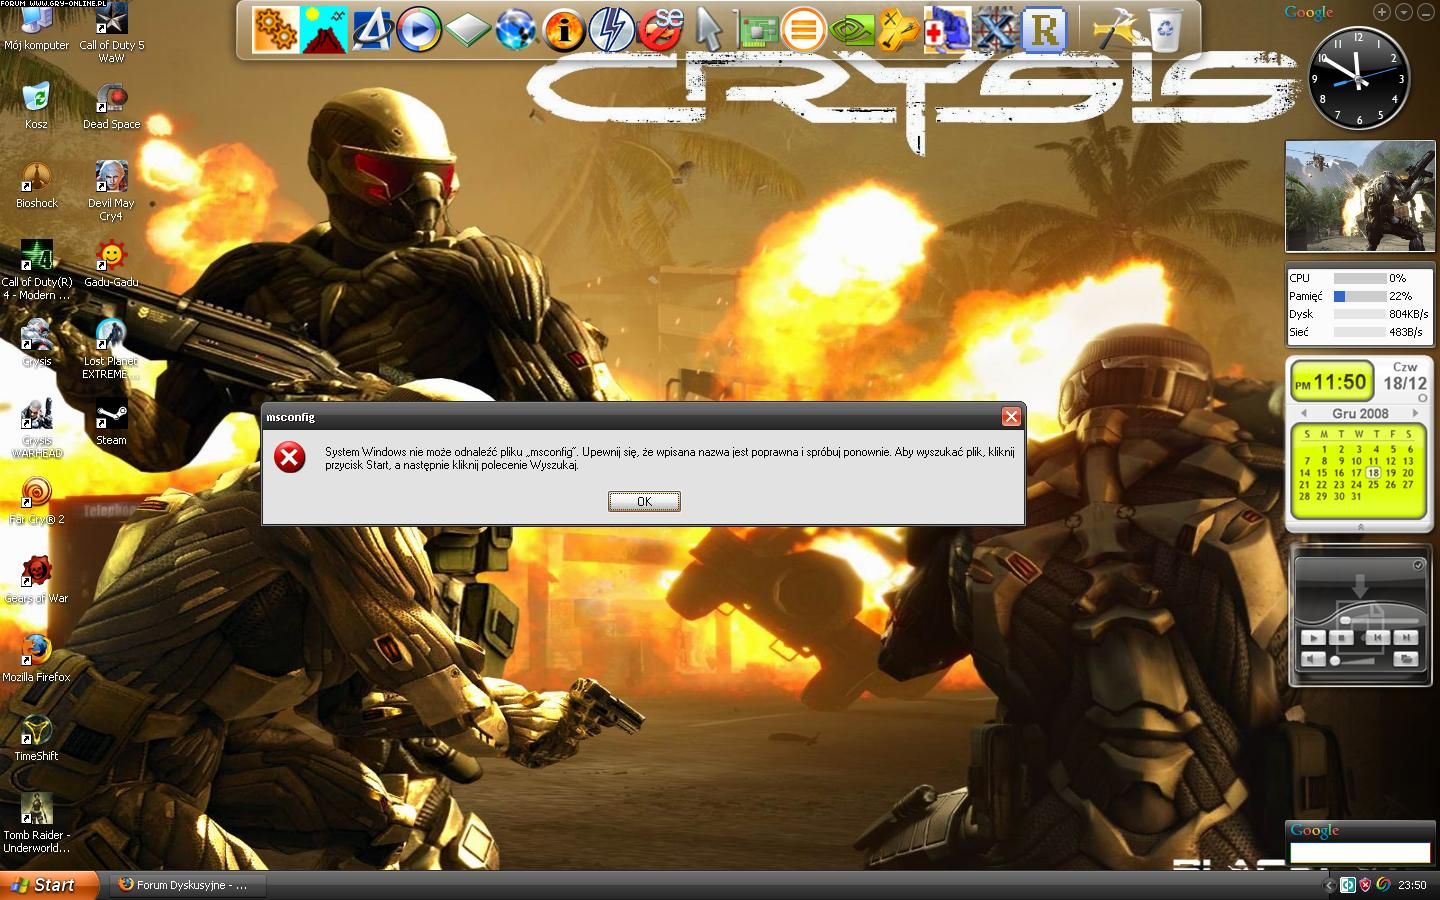
Task: Open Mój komputer desktop icon
Action: click(x=36, y=28)
